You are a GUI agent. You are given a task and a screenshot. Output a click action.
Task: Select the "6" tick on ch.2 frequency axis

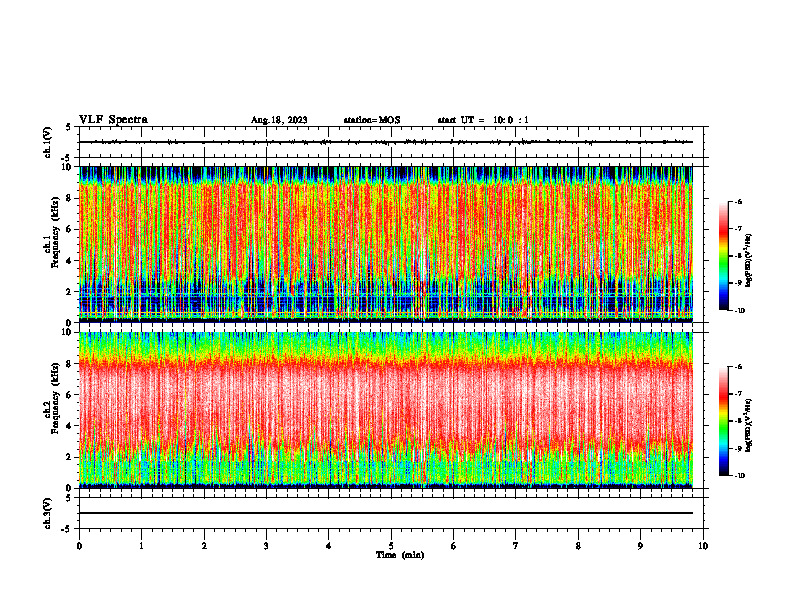tap(69, 395)
